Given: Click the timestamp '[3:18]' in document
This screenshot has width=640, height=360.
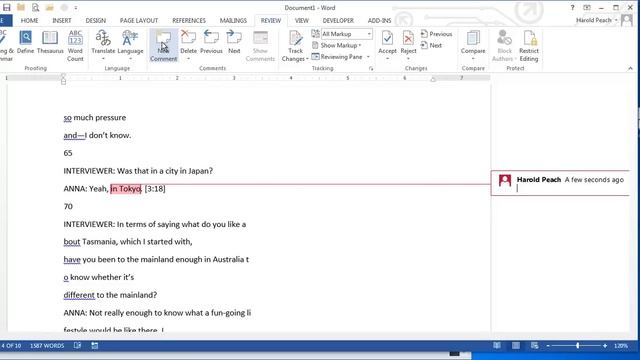Looking at the screenshot, I should (155, 189).
